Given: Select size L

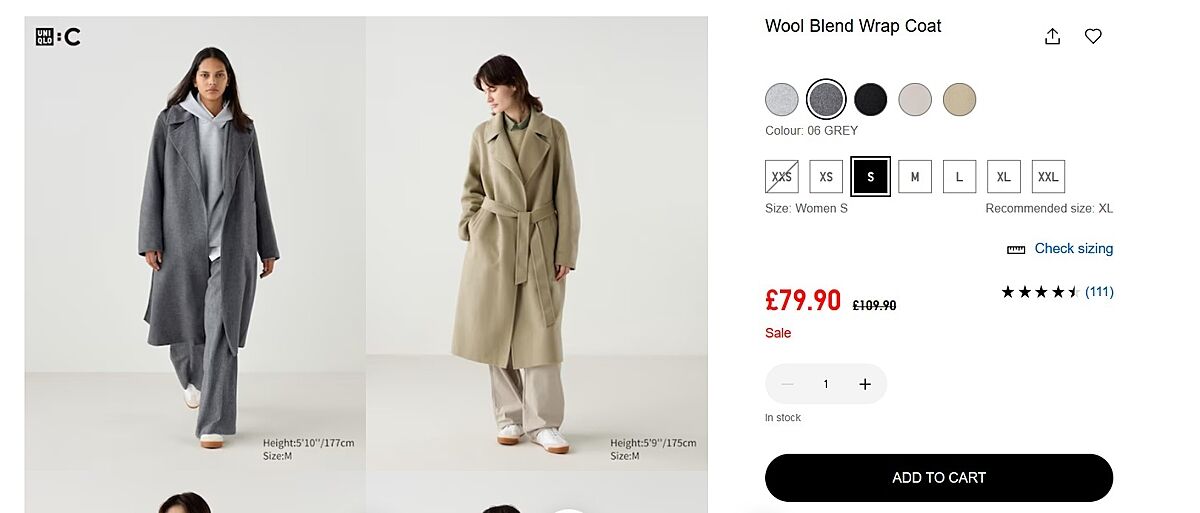Looking at the screenshot, I should pyautogui.click(x=959, y=177).
